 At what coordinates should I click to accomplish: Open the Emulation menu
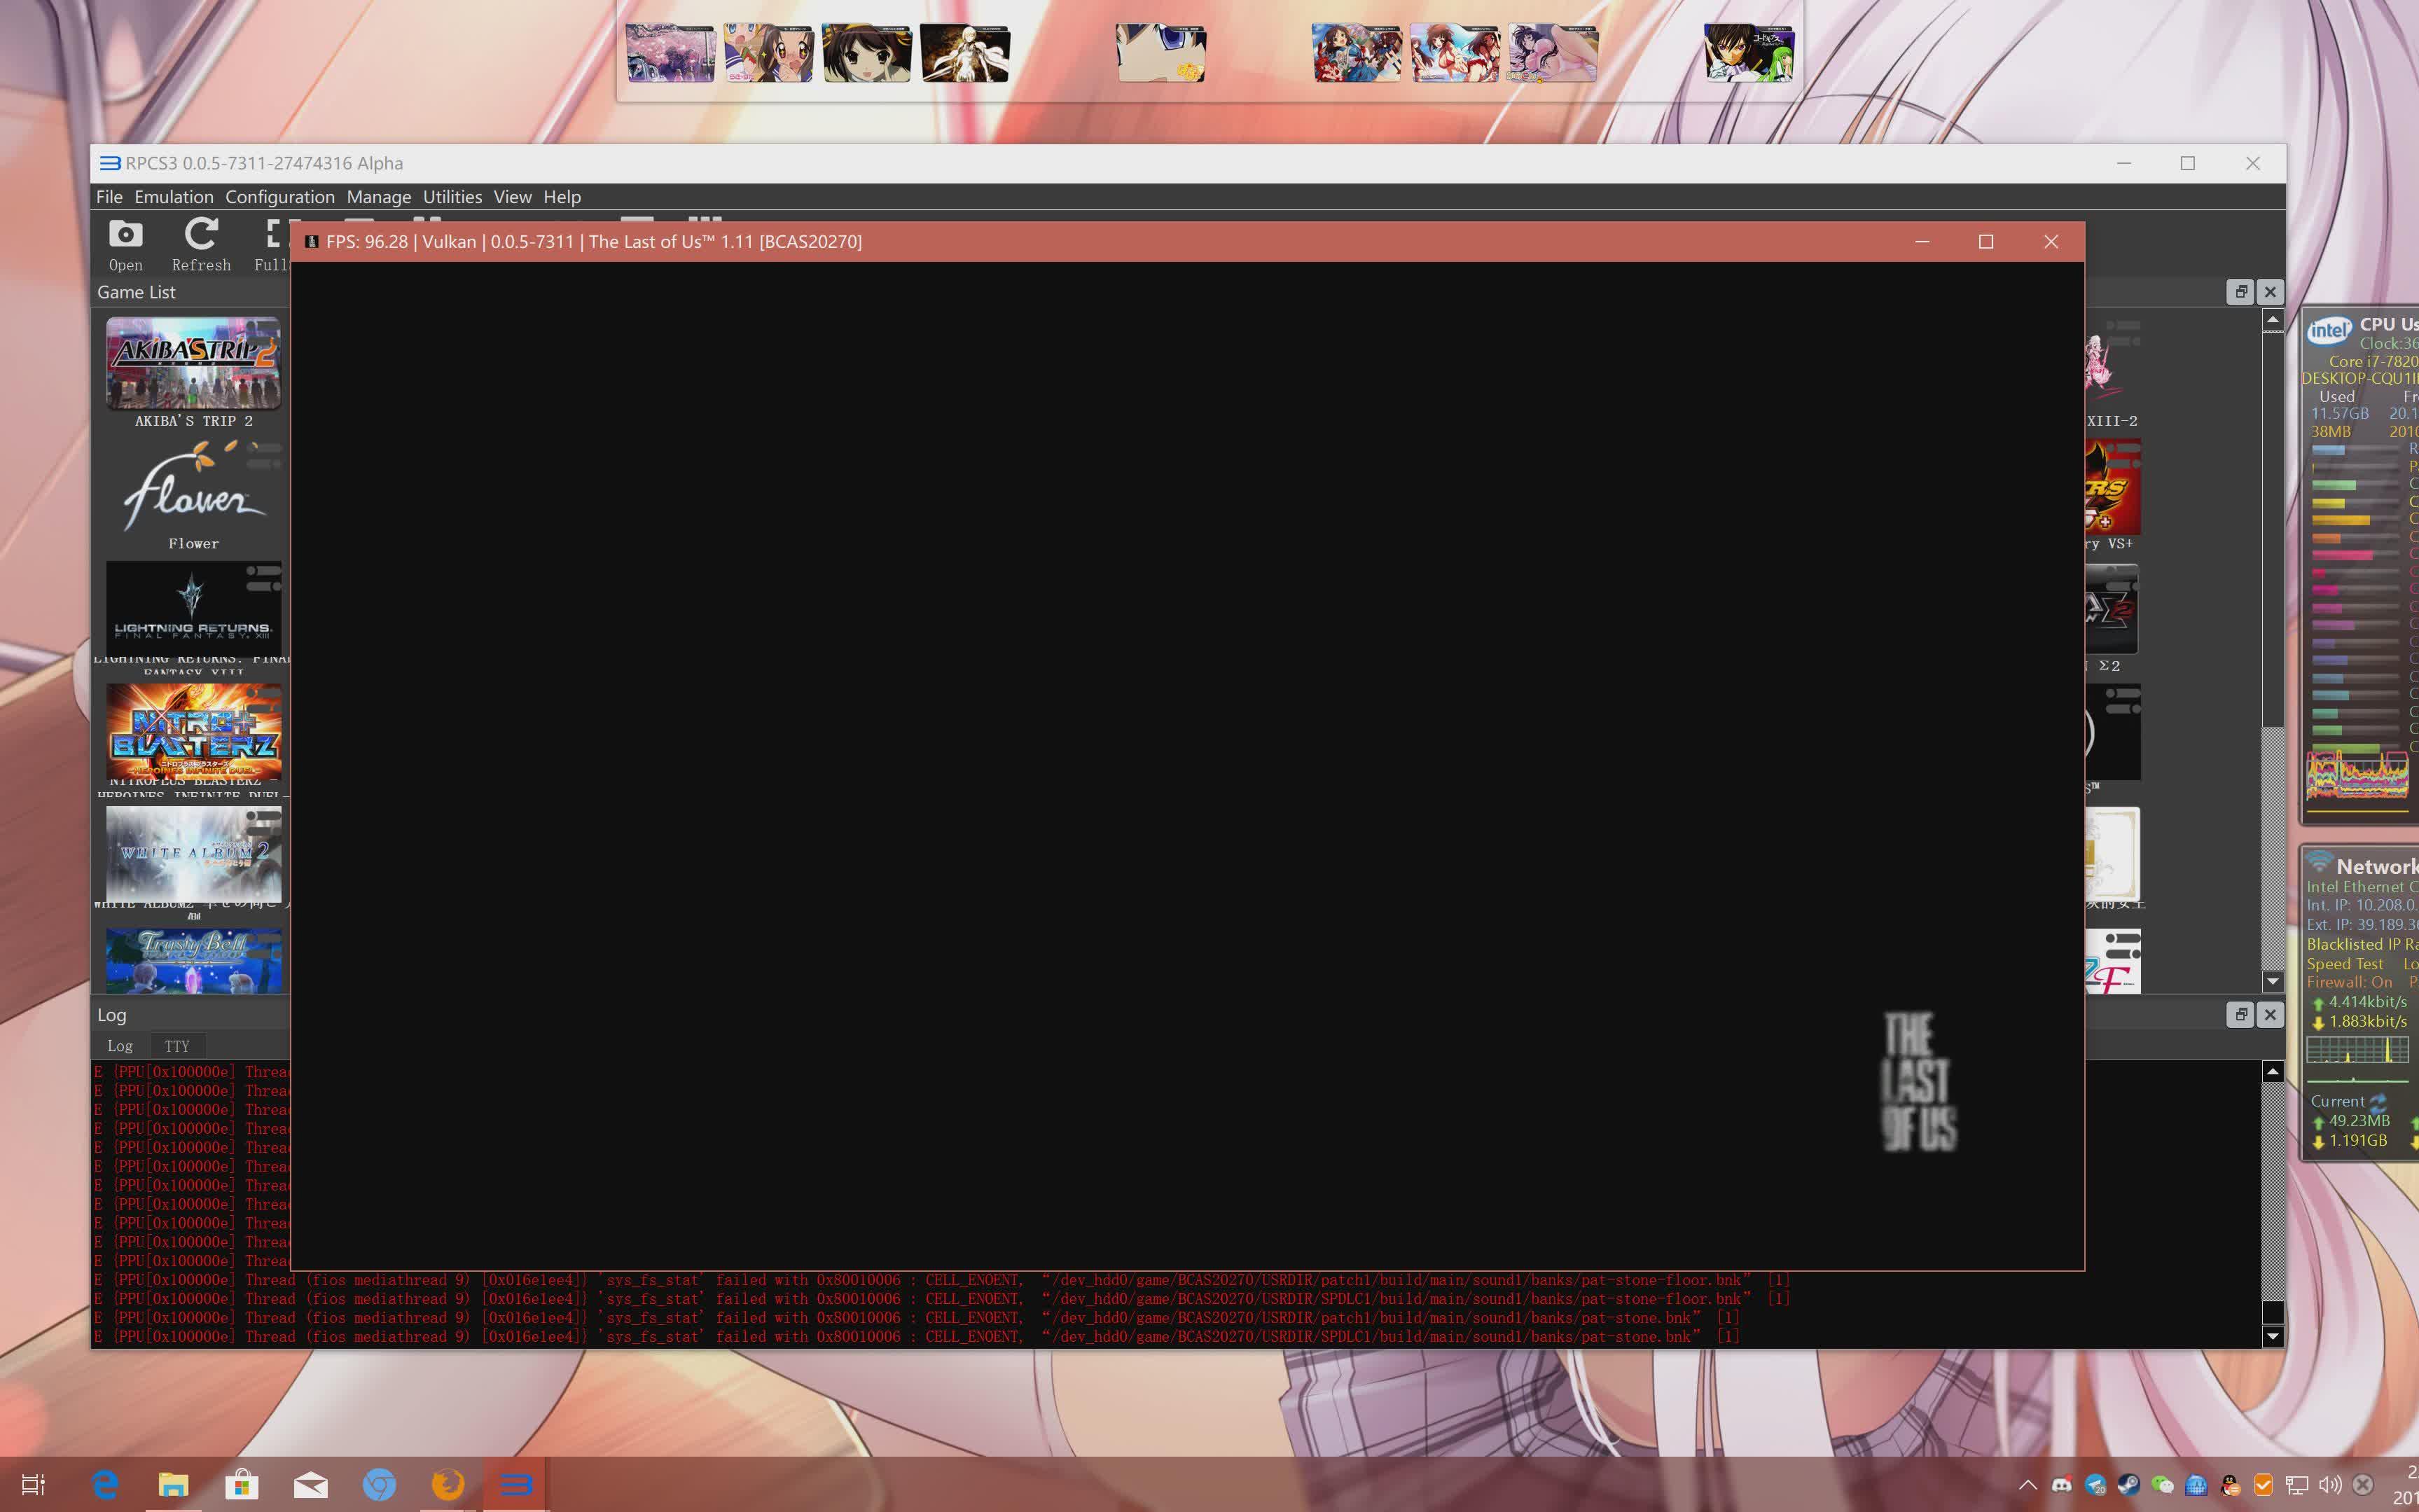point(173,197)
